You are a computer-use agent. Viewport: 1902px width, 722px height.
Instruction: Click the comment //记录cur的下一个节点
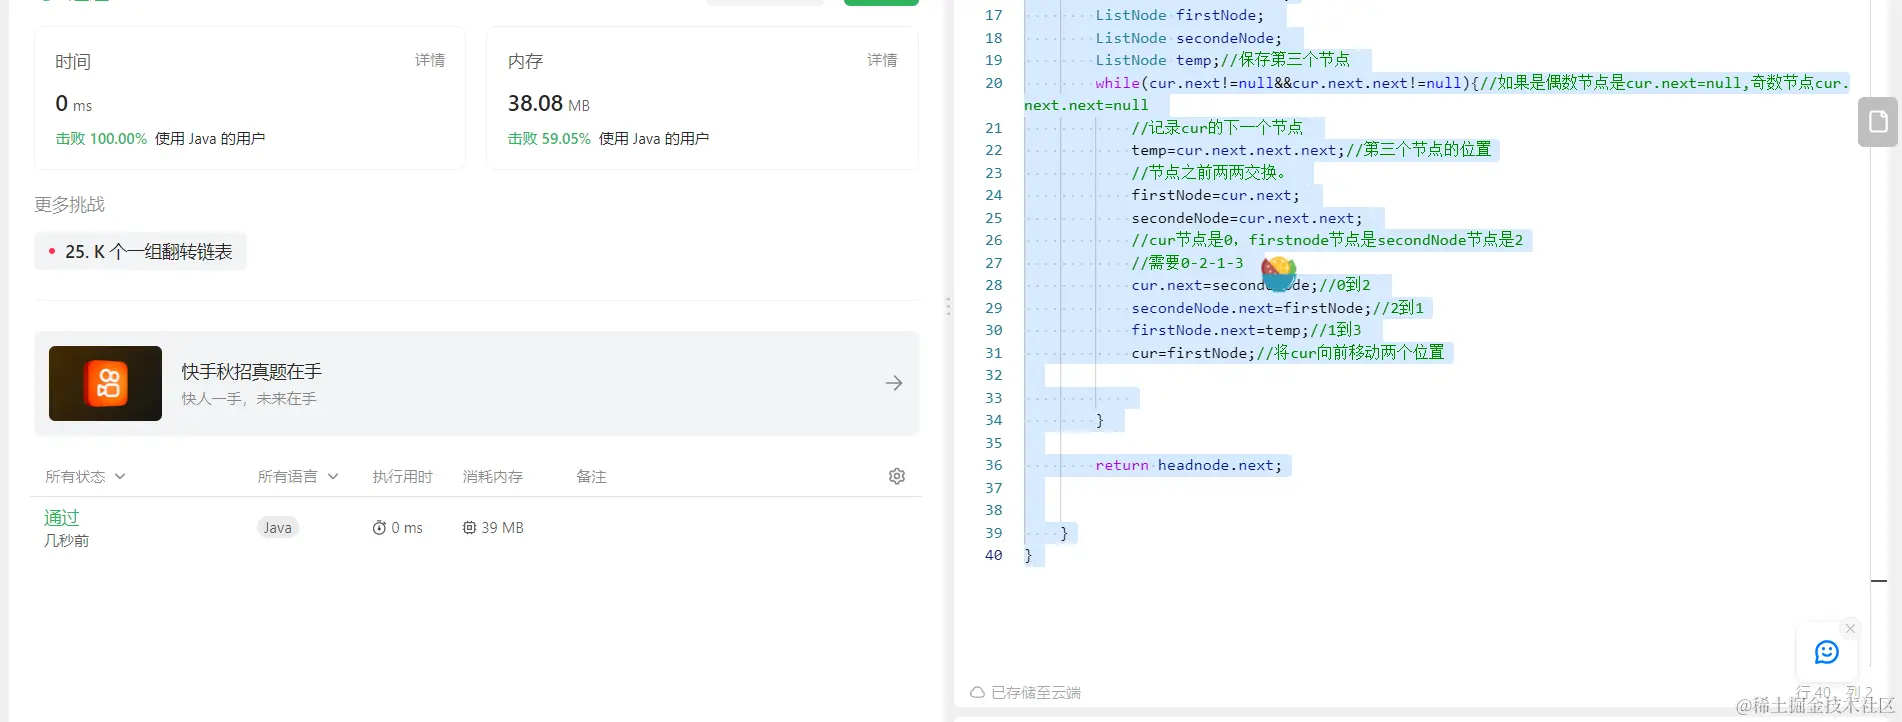click(1217, 128)
